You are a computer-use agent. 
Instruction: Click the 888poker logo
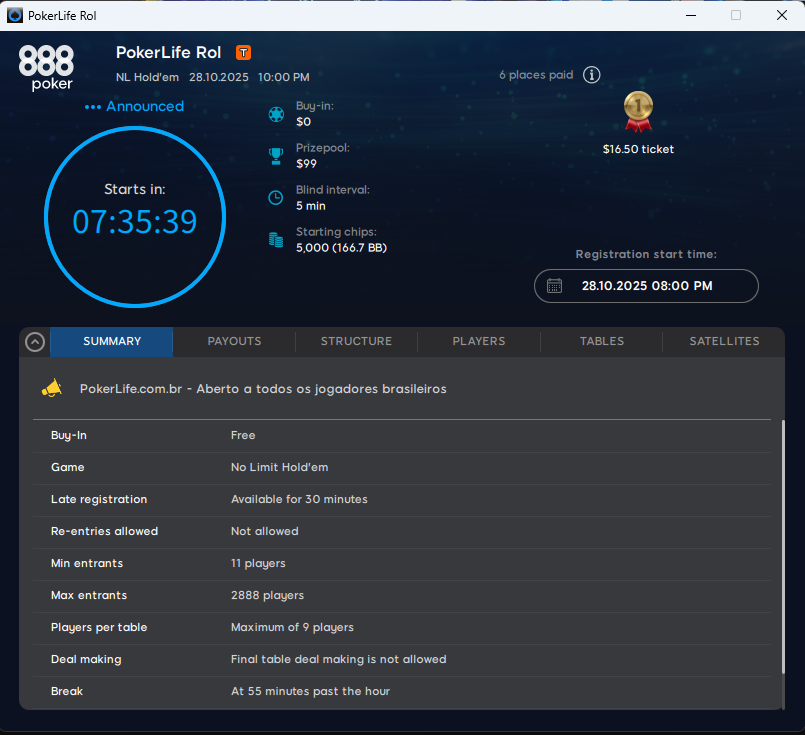(x=46, y=67)
